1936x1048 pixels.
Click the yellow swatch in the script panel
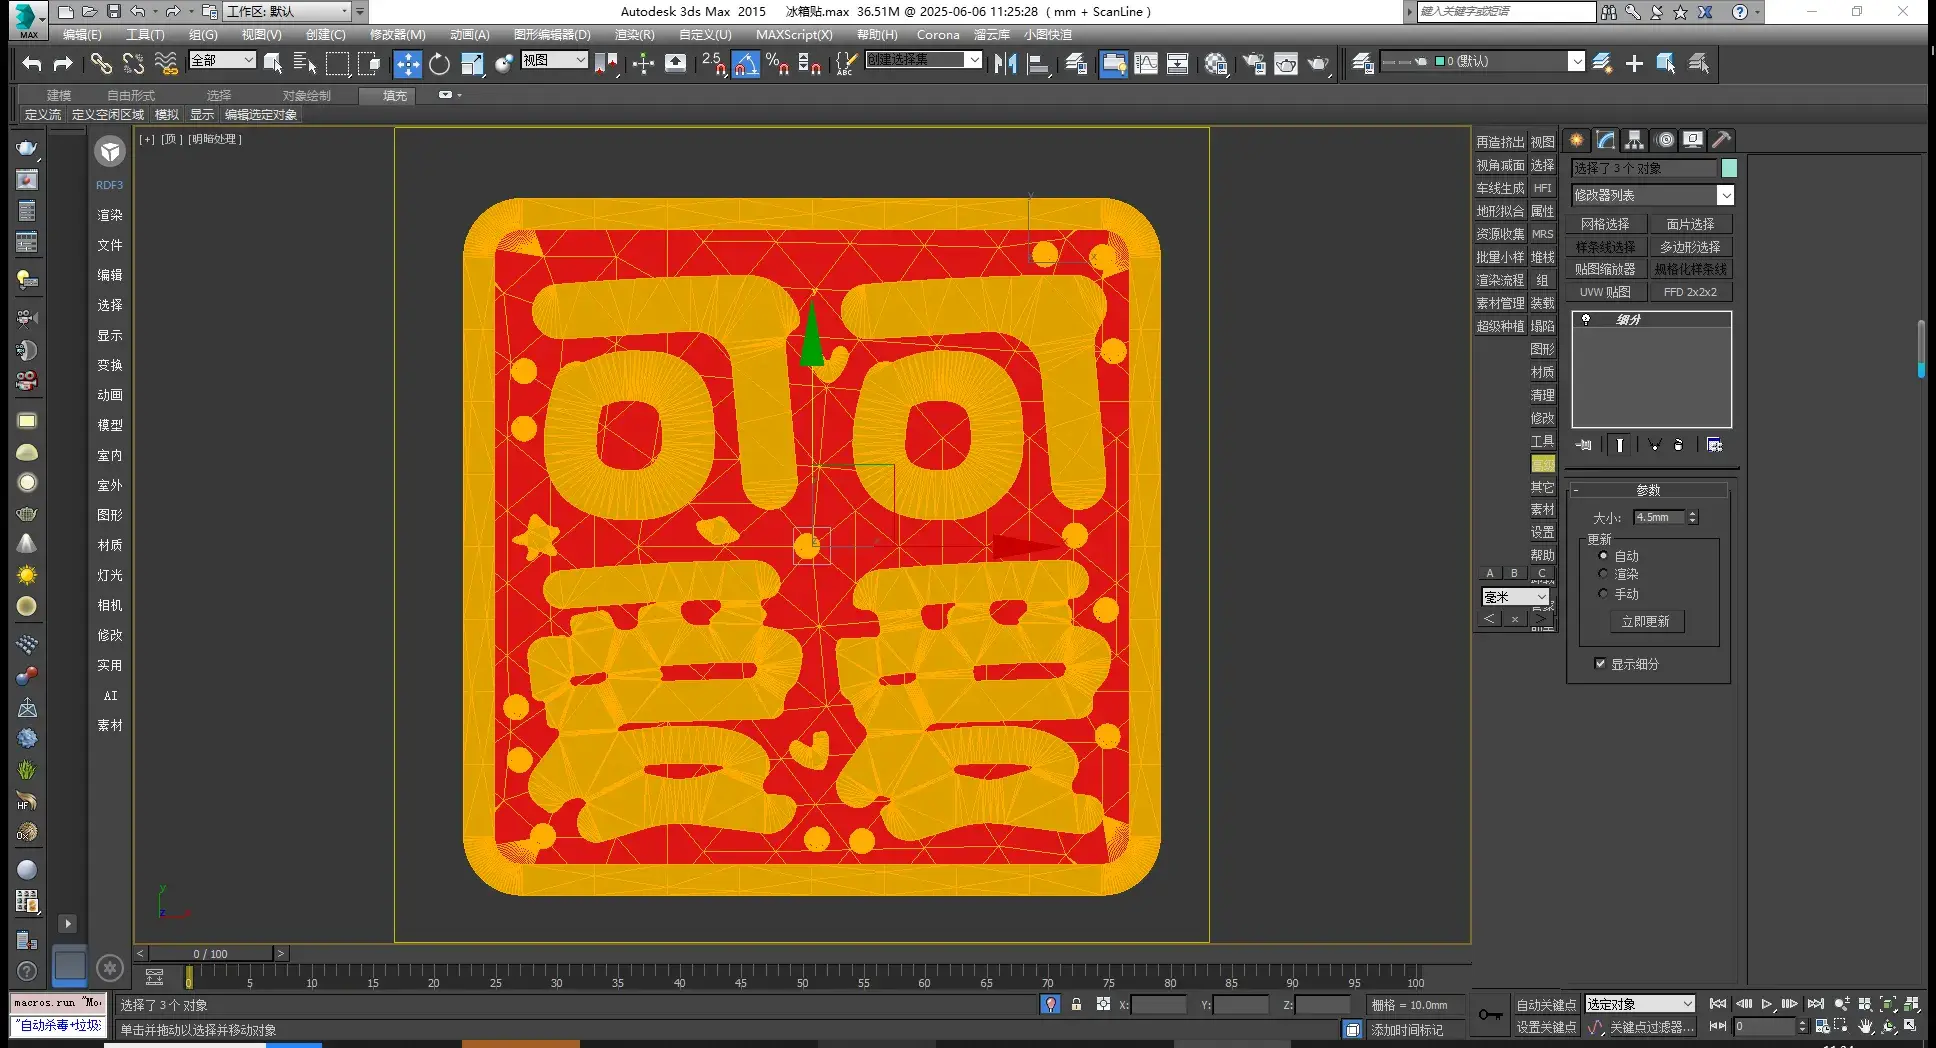click(x=1543, y=464)
